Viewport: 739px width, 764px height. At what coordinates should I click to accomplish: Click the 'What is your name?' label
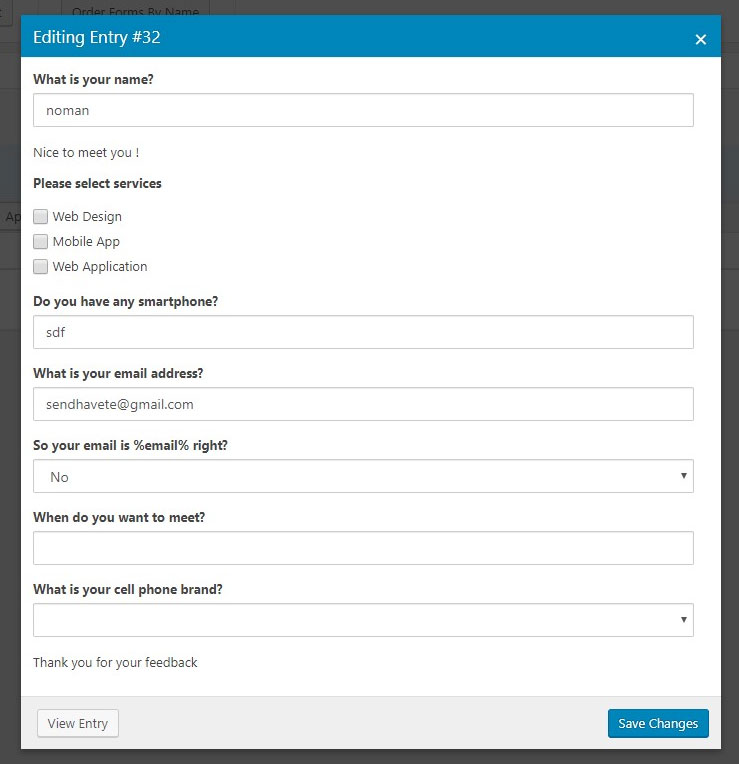point(91,79)
